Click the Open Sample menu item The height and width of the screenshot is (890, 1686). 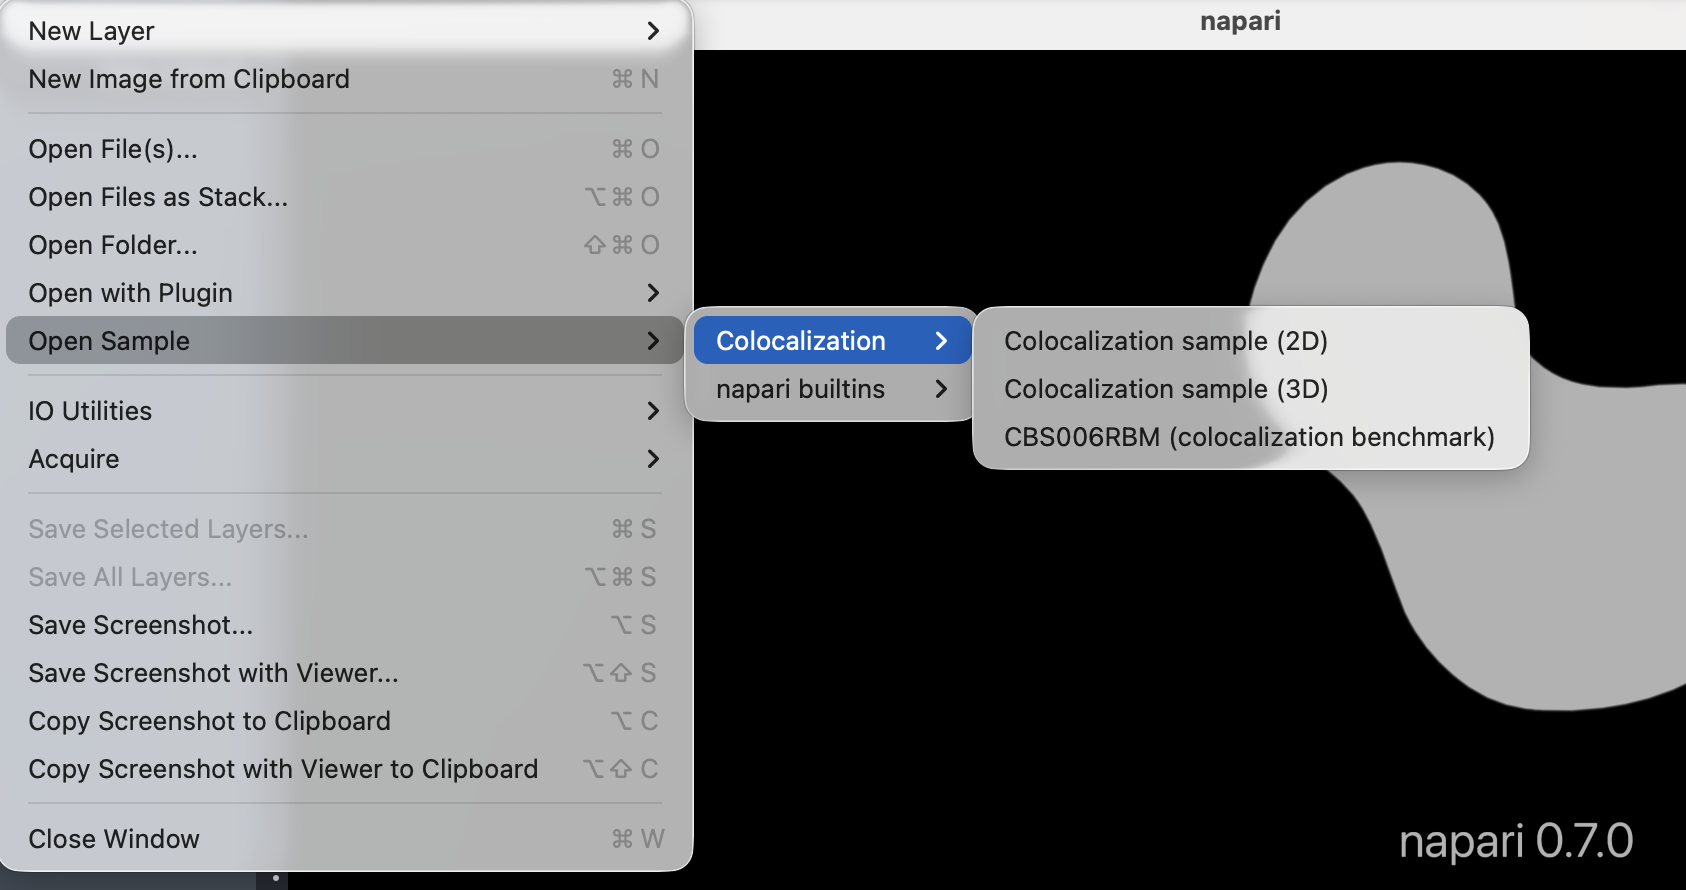pos(345,341)
